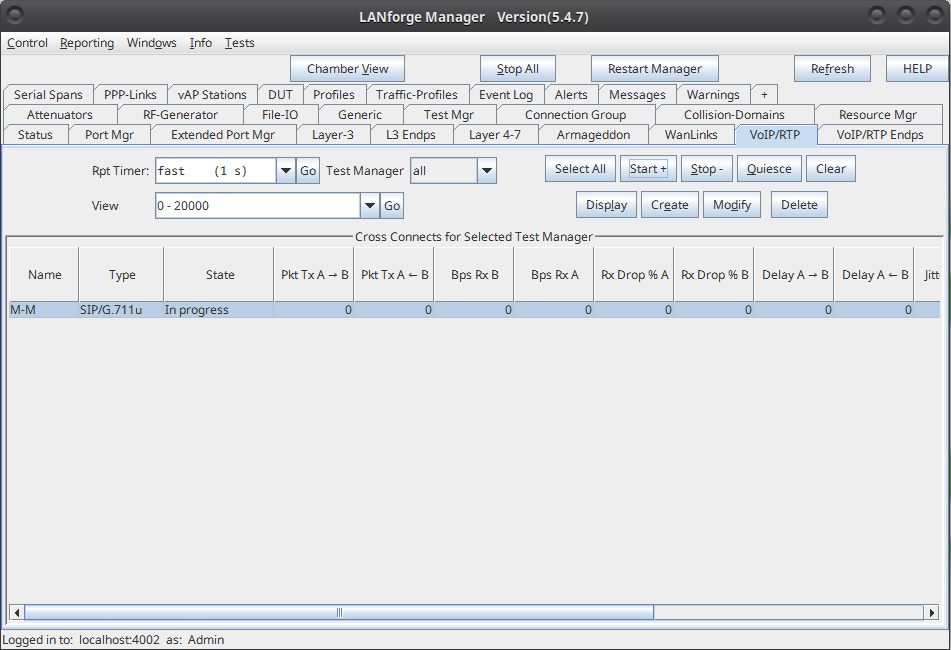Click the Stop - button
The width and height of the screenshot is (951, 650).
pos(707,169)
